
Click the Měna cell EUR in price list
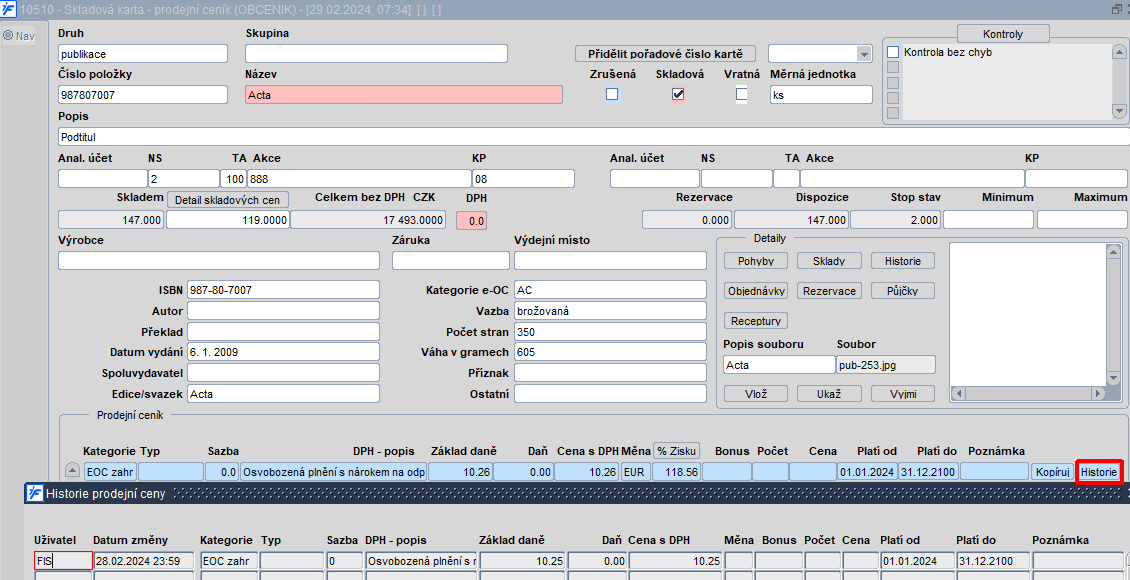635,472
